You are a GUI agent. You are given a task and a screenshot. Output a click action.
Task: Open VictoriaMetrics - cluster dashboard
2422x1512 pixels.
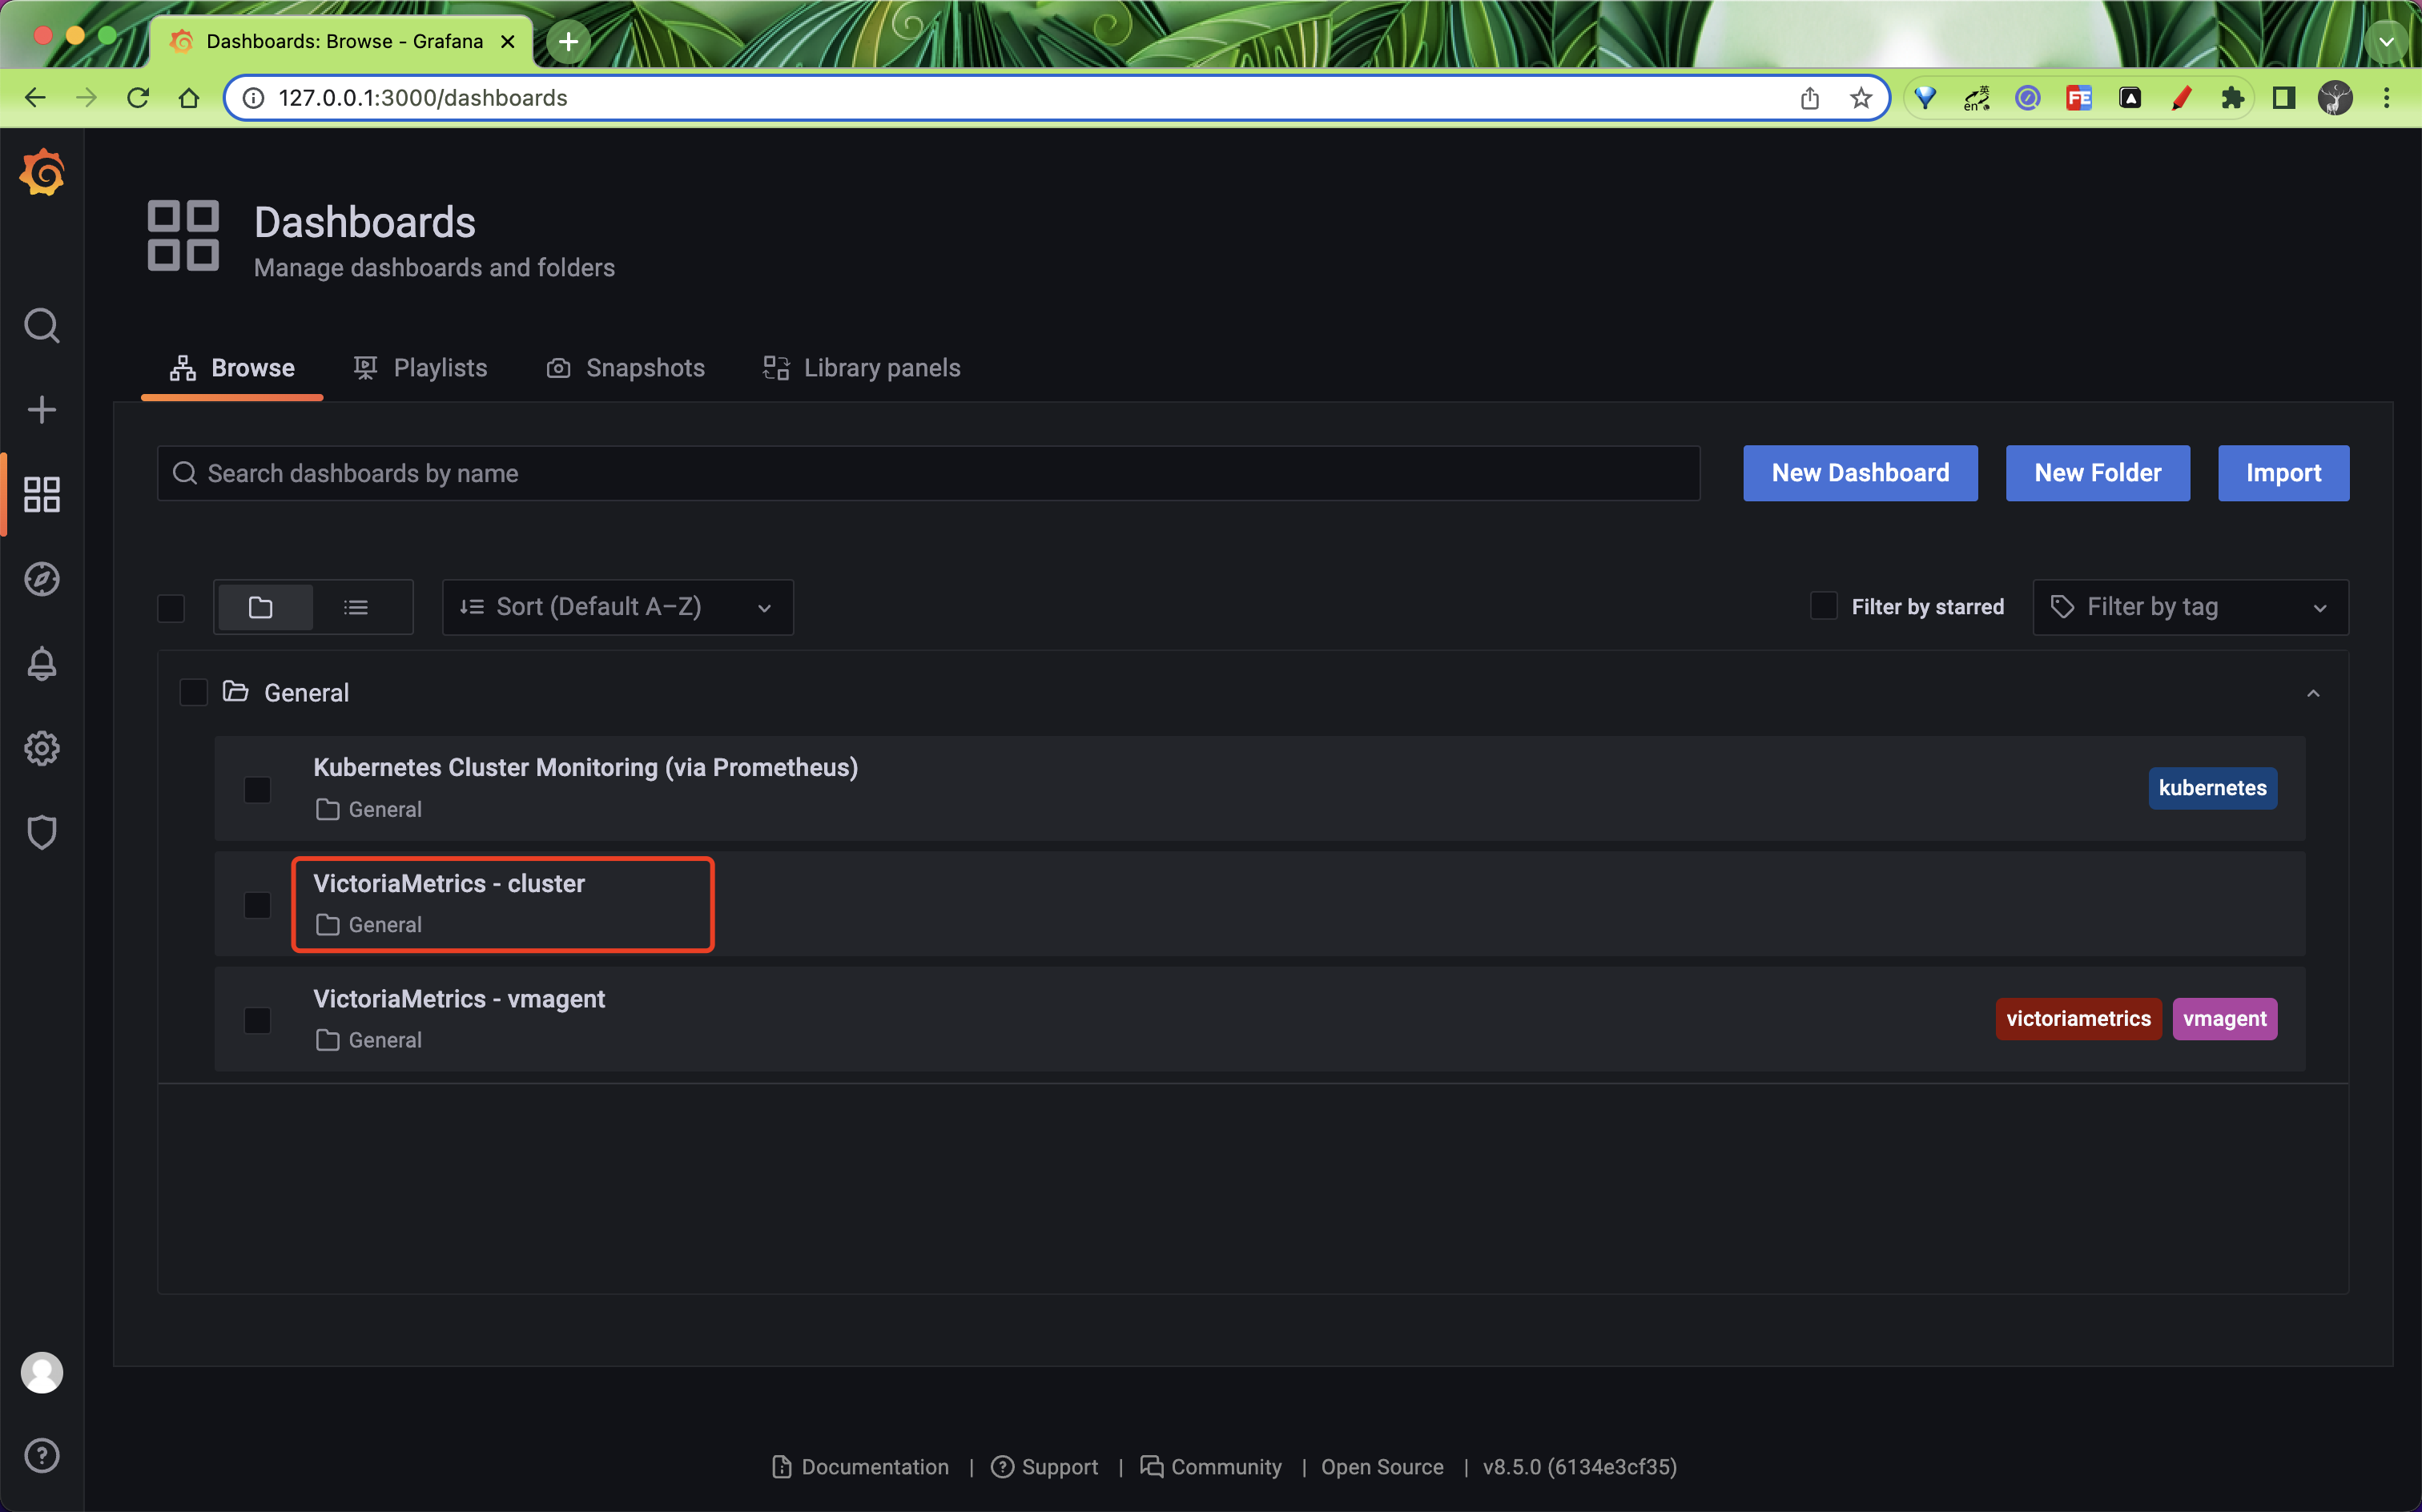(x=449, y=883)
